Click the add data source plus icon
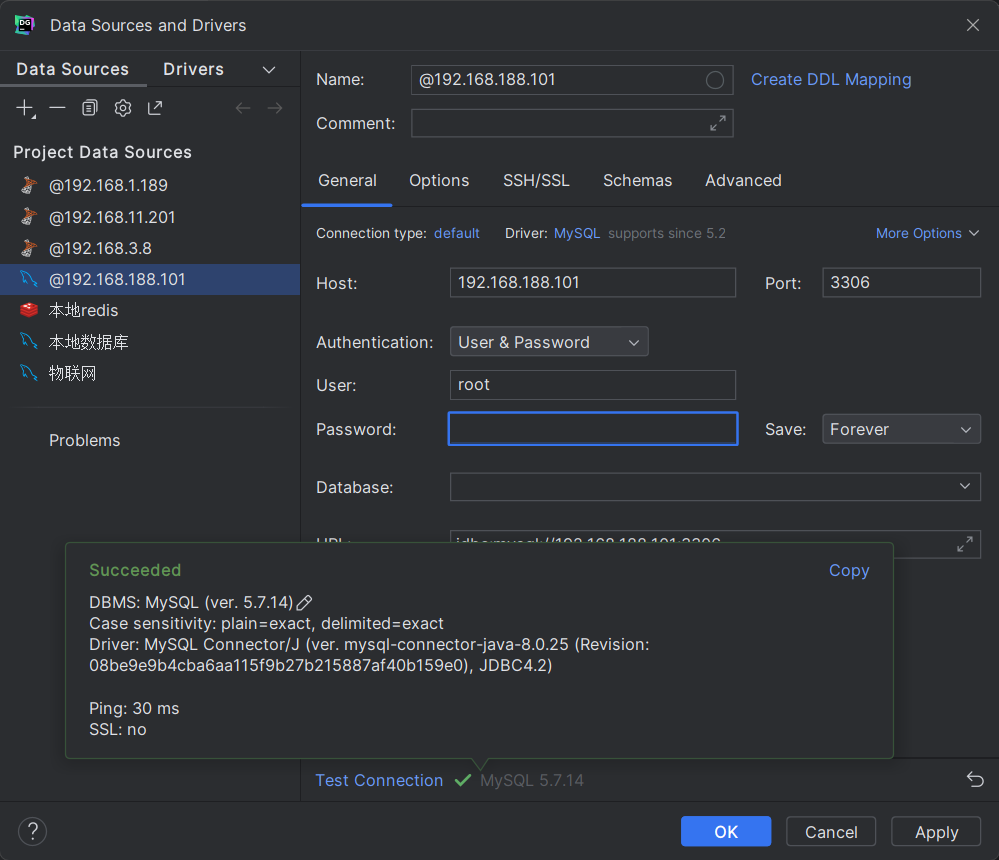 click(25, 108)
